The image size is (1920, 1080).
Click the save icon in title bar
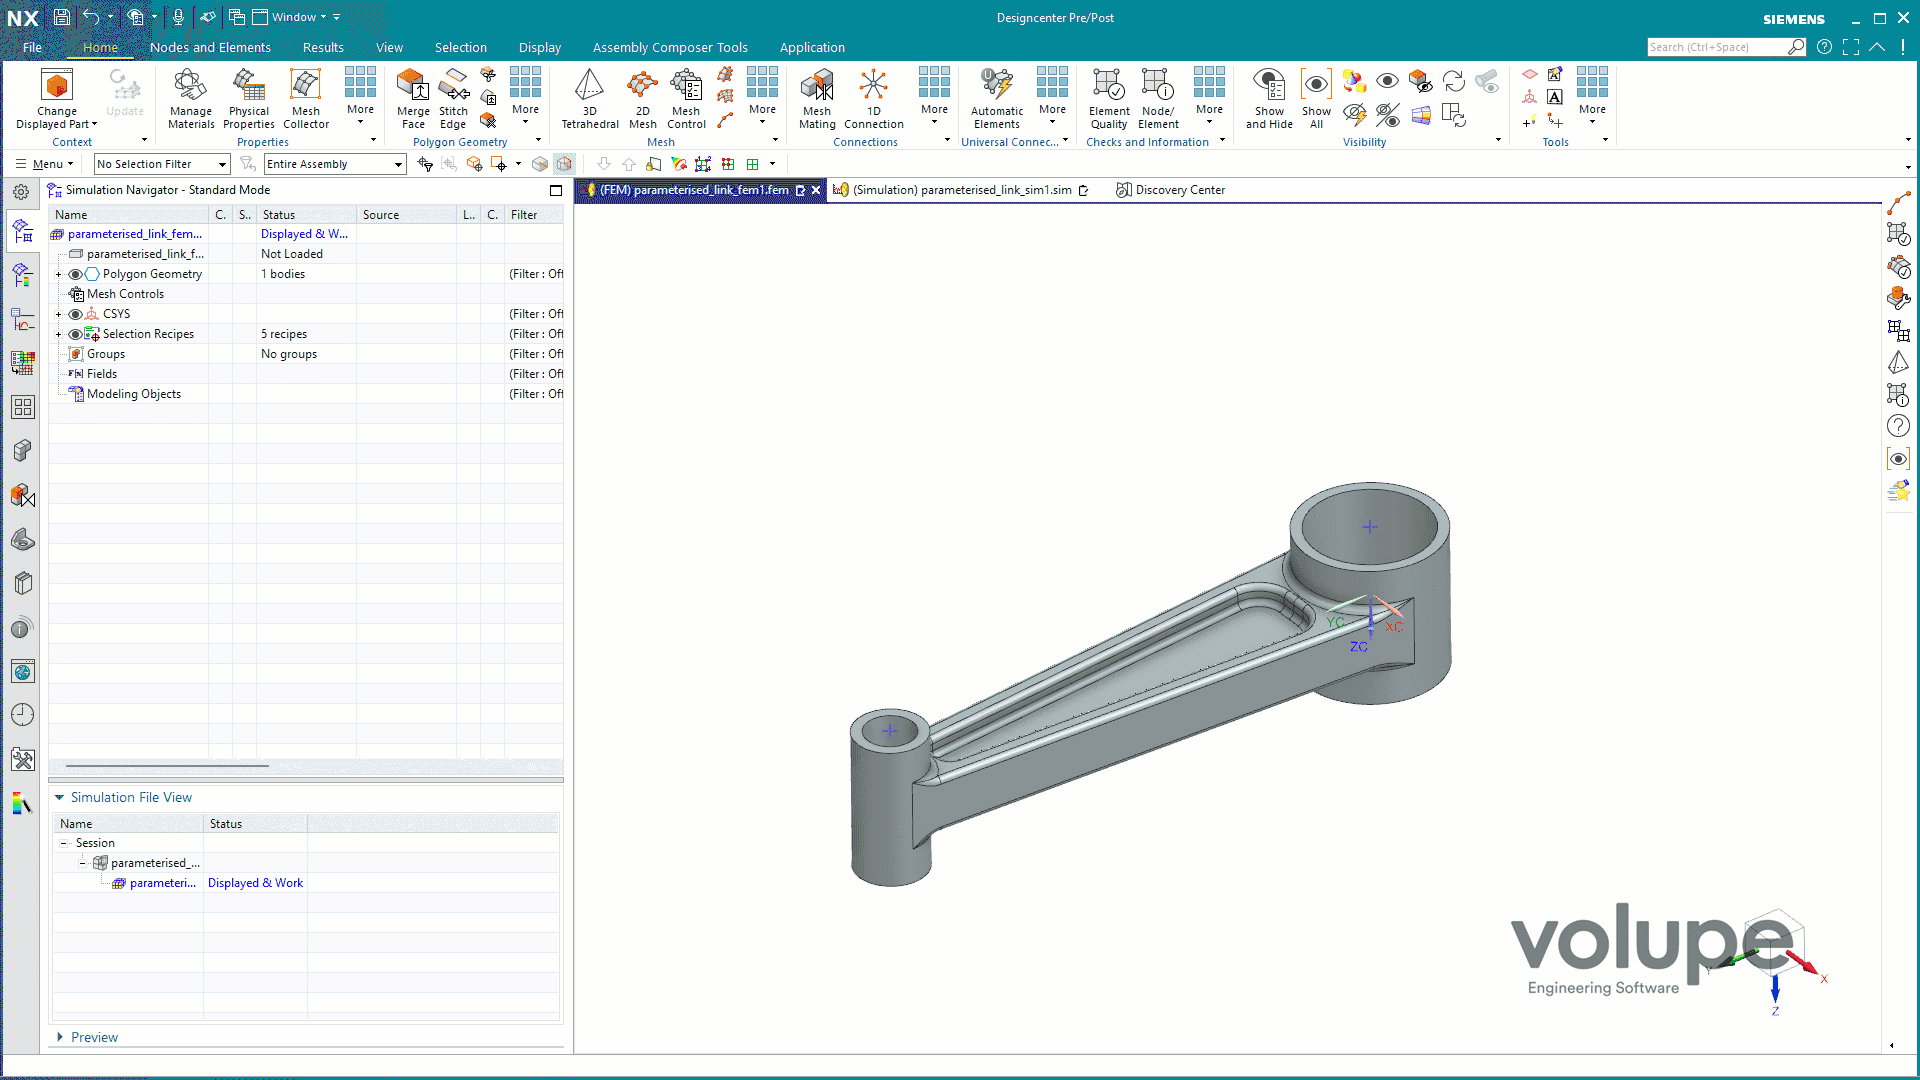[x=62, y=17]
